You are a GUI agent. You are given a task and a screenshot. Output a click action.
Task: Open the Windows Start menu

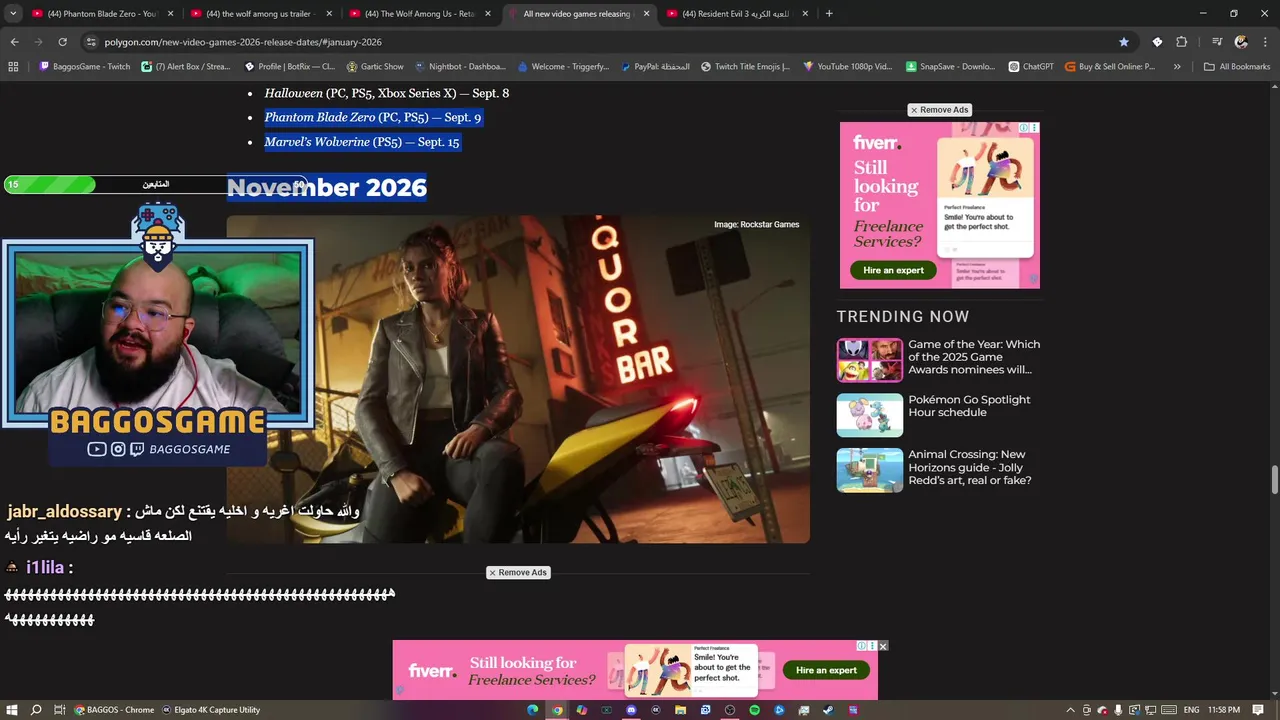coord(12,710)
